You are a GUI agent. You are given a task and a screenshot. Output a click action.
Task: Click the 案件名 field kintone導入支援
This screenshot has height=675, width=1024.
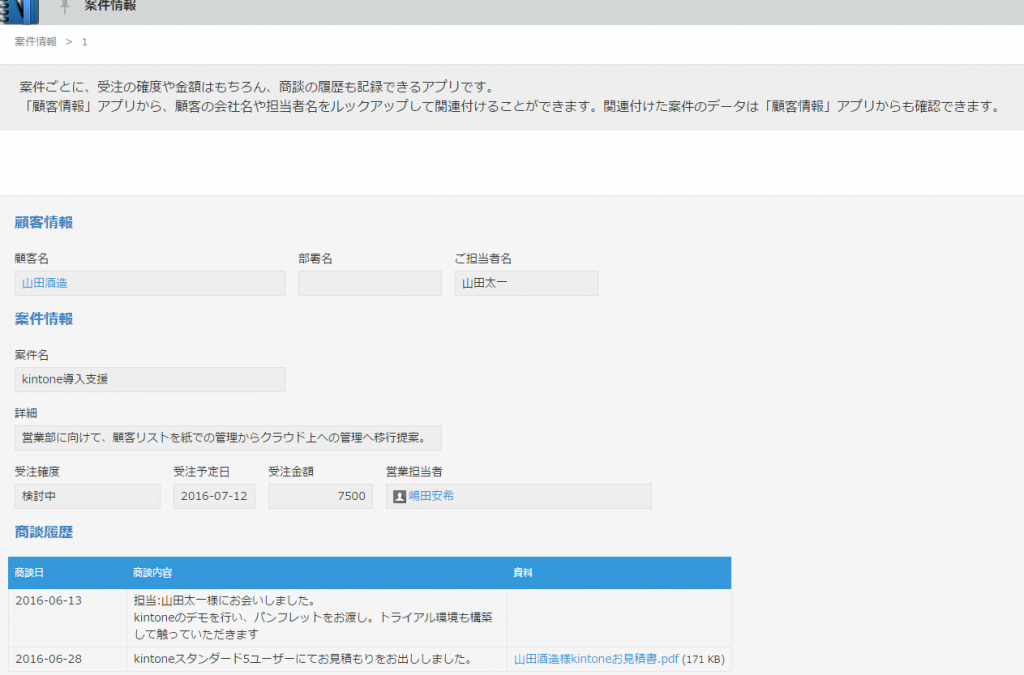click(150, 379)
